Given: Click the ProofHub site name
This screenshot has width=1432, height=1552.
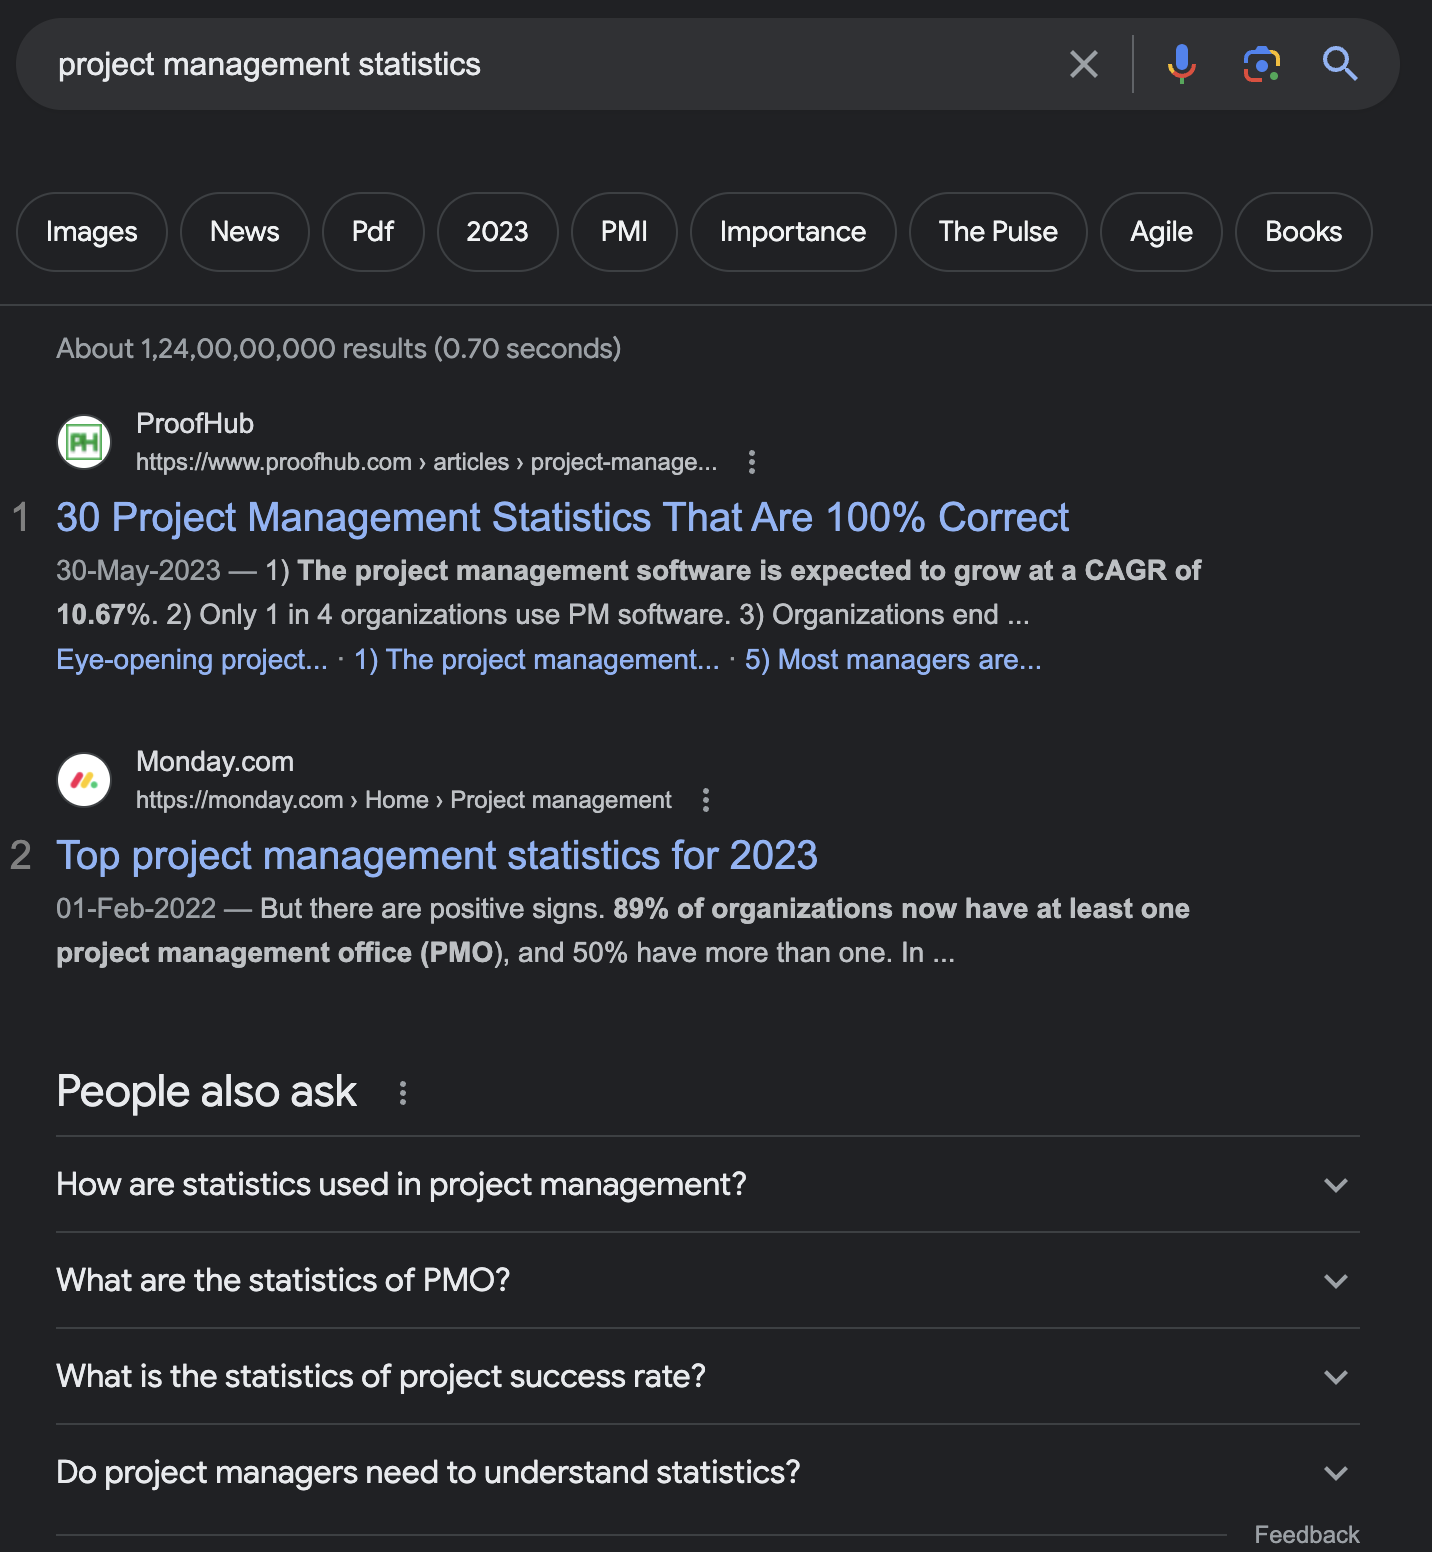Looking at the screenshot, I should point(195,424).
